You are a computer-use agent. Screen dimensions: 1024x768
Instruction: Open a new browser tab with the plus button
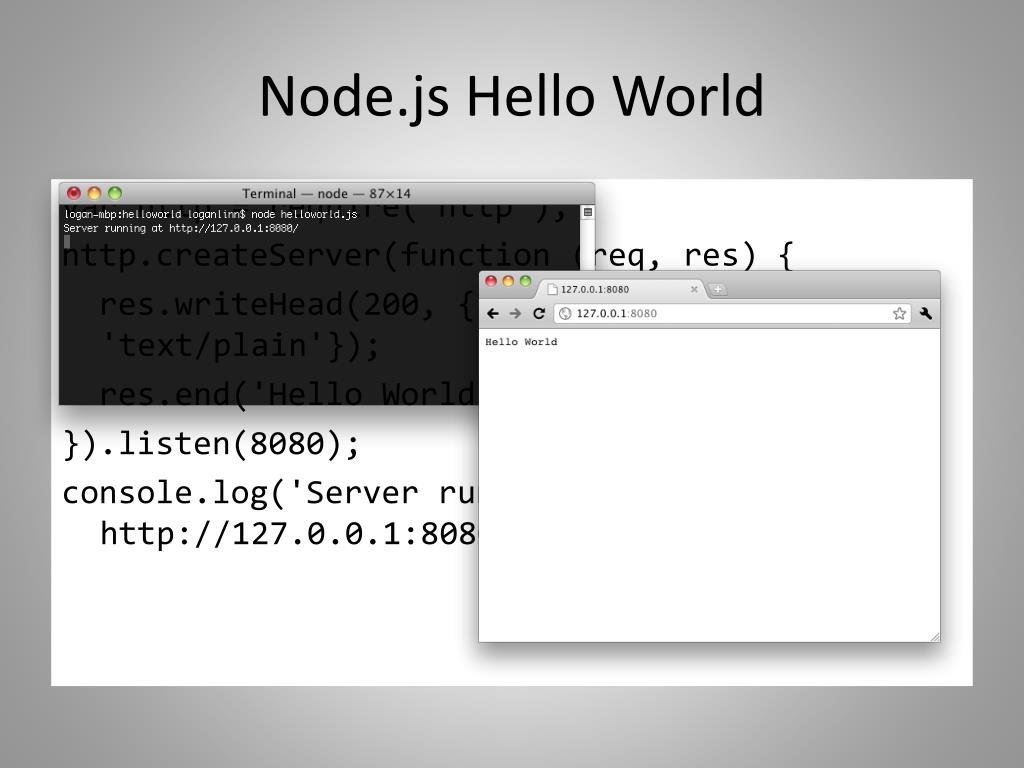718,289
